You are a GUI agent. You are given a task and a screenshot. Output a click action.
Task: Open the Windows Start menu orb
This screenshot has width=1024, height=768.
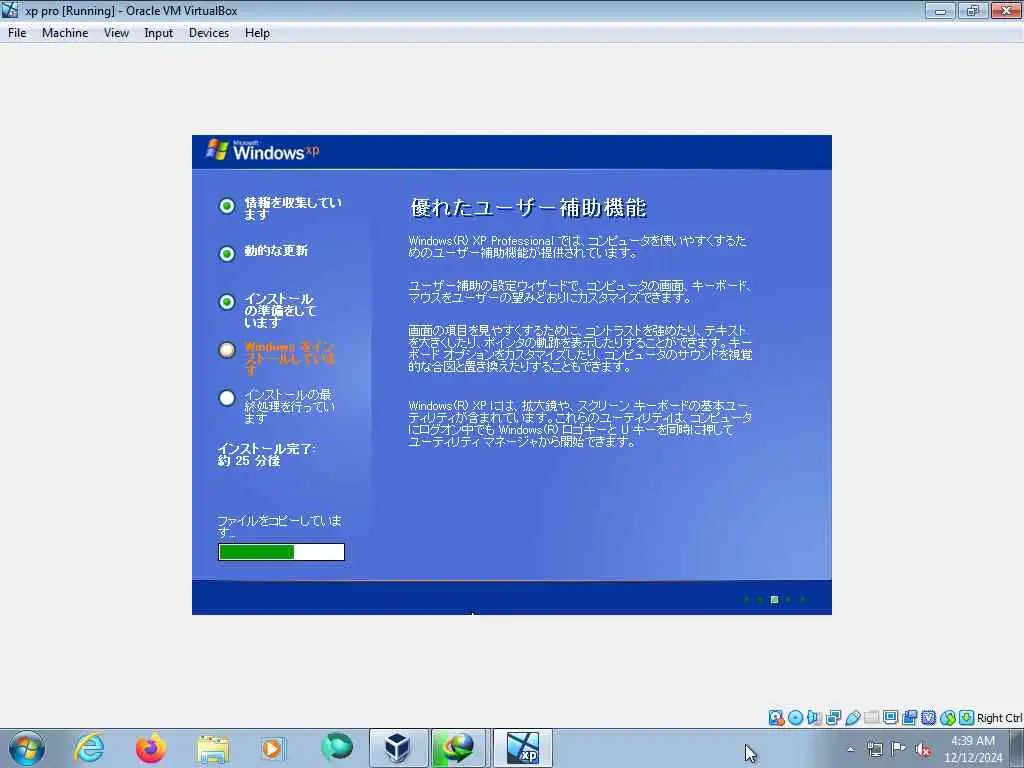(x=27, y=748)
